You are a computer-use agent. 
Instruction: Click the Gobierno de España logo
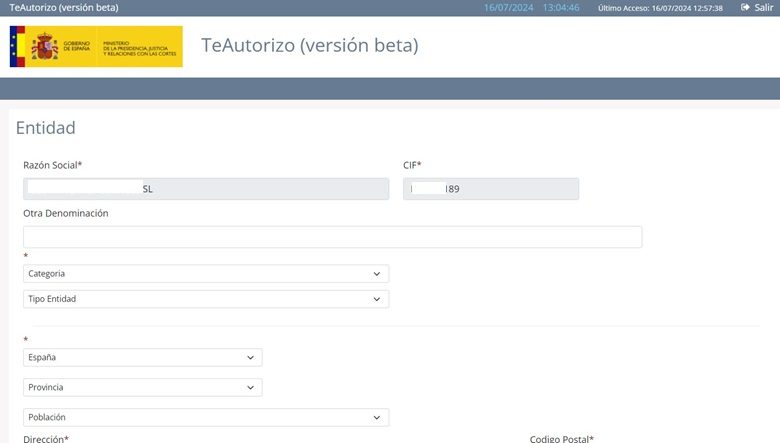[96, 46]
